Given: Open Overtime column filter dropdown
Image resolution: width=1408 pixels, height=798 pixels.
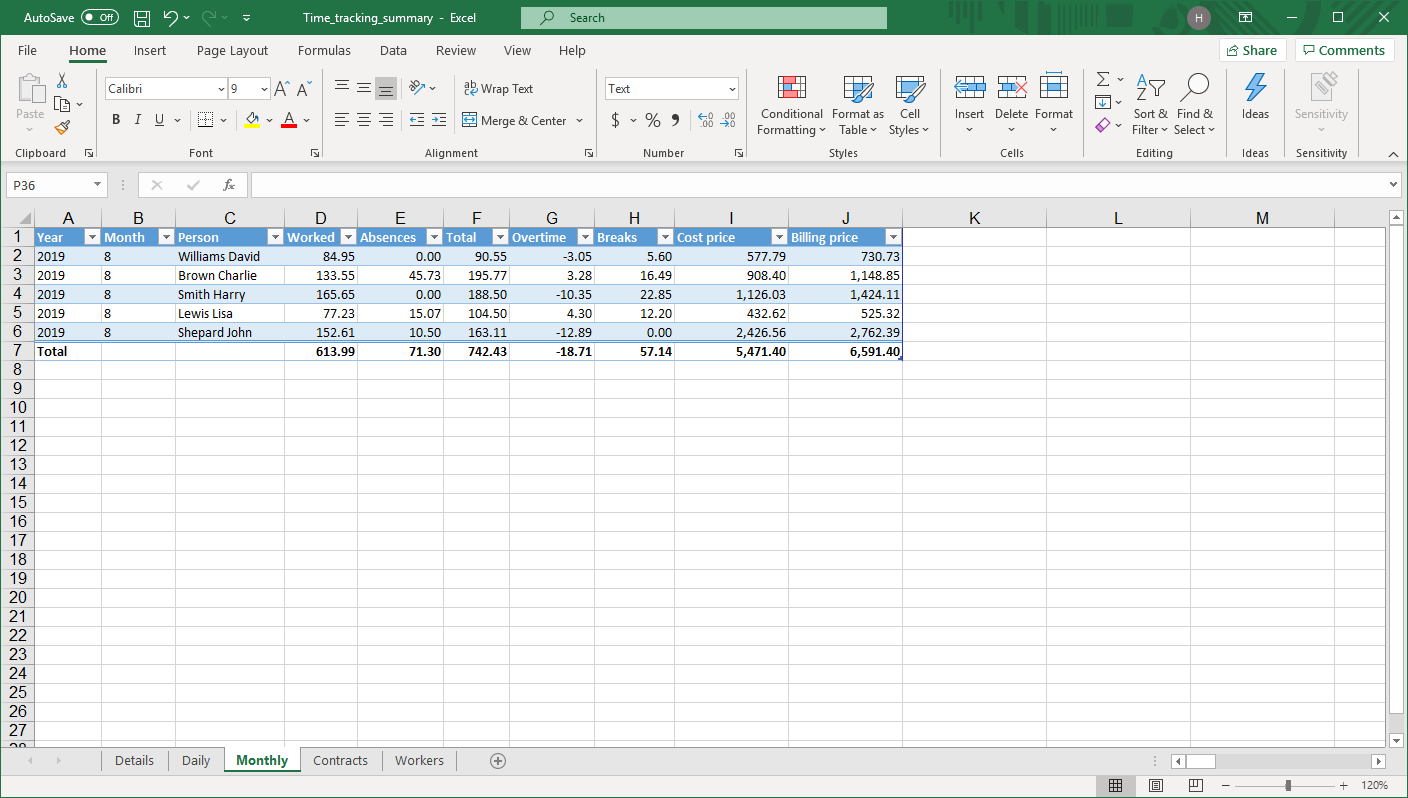Looking at the screenshot, I should point(585,237).
